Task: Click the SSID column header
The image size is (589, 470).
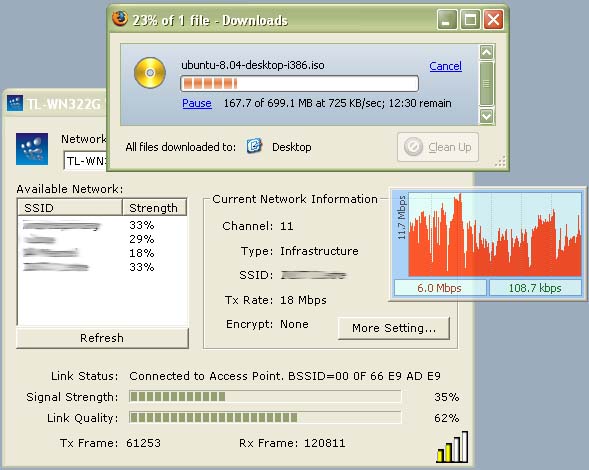Action: point(70,207)
